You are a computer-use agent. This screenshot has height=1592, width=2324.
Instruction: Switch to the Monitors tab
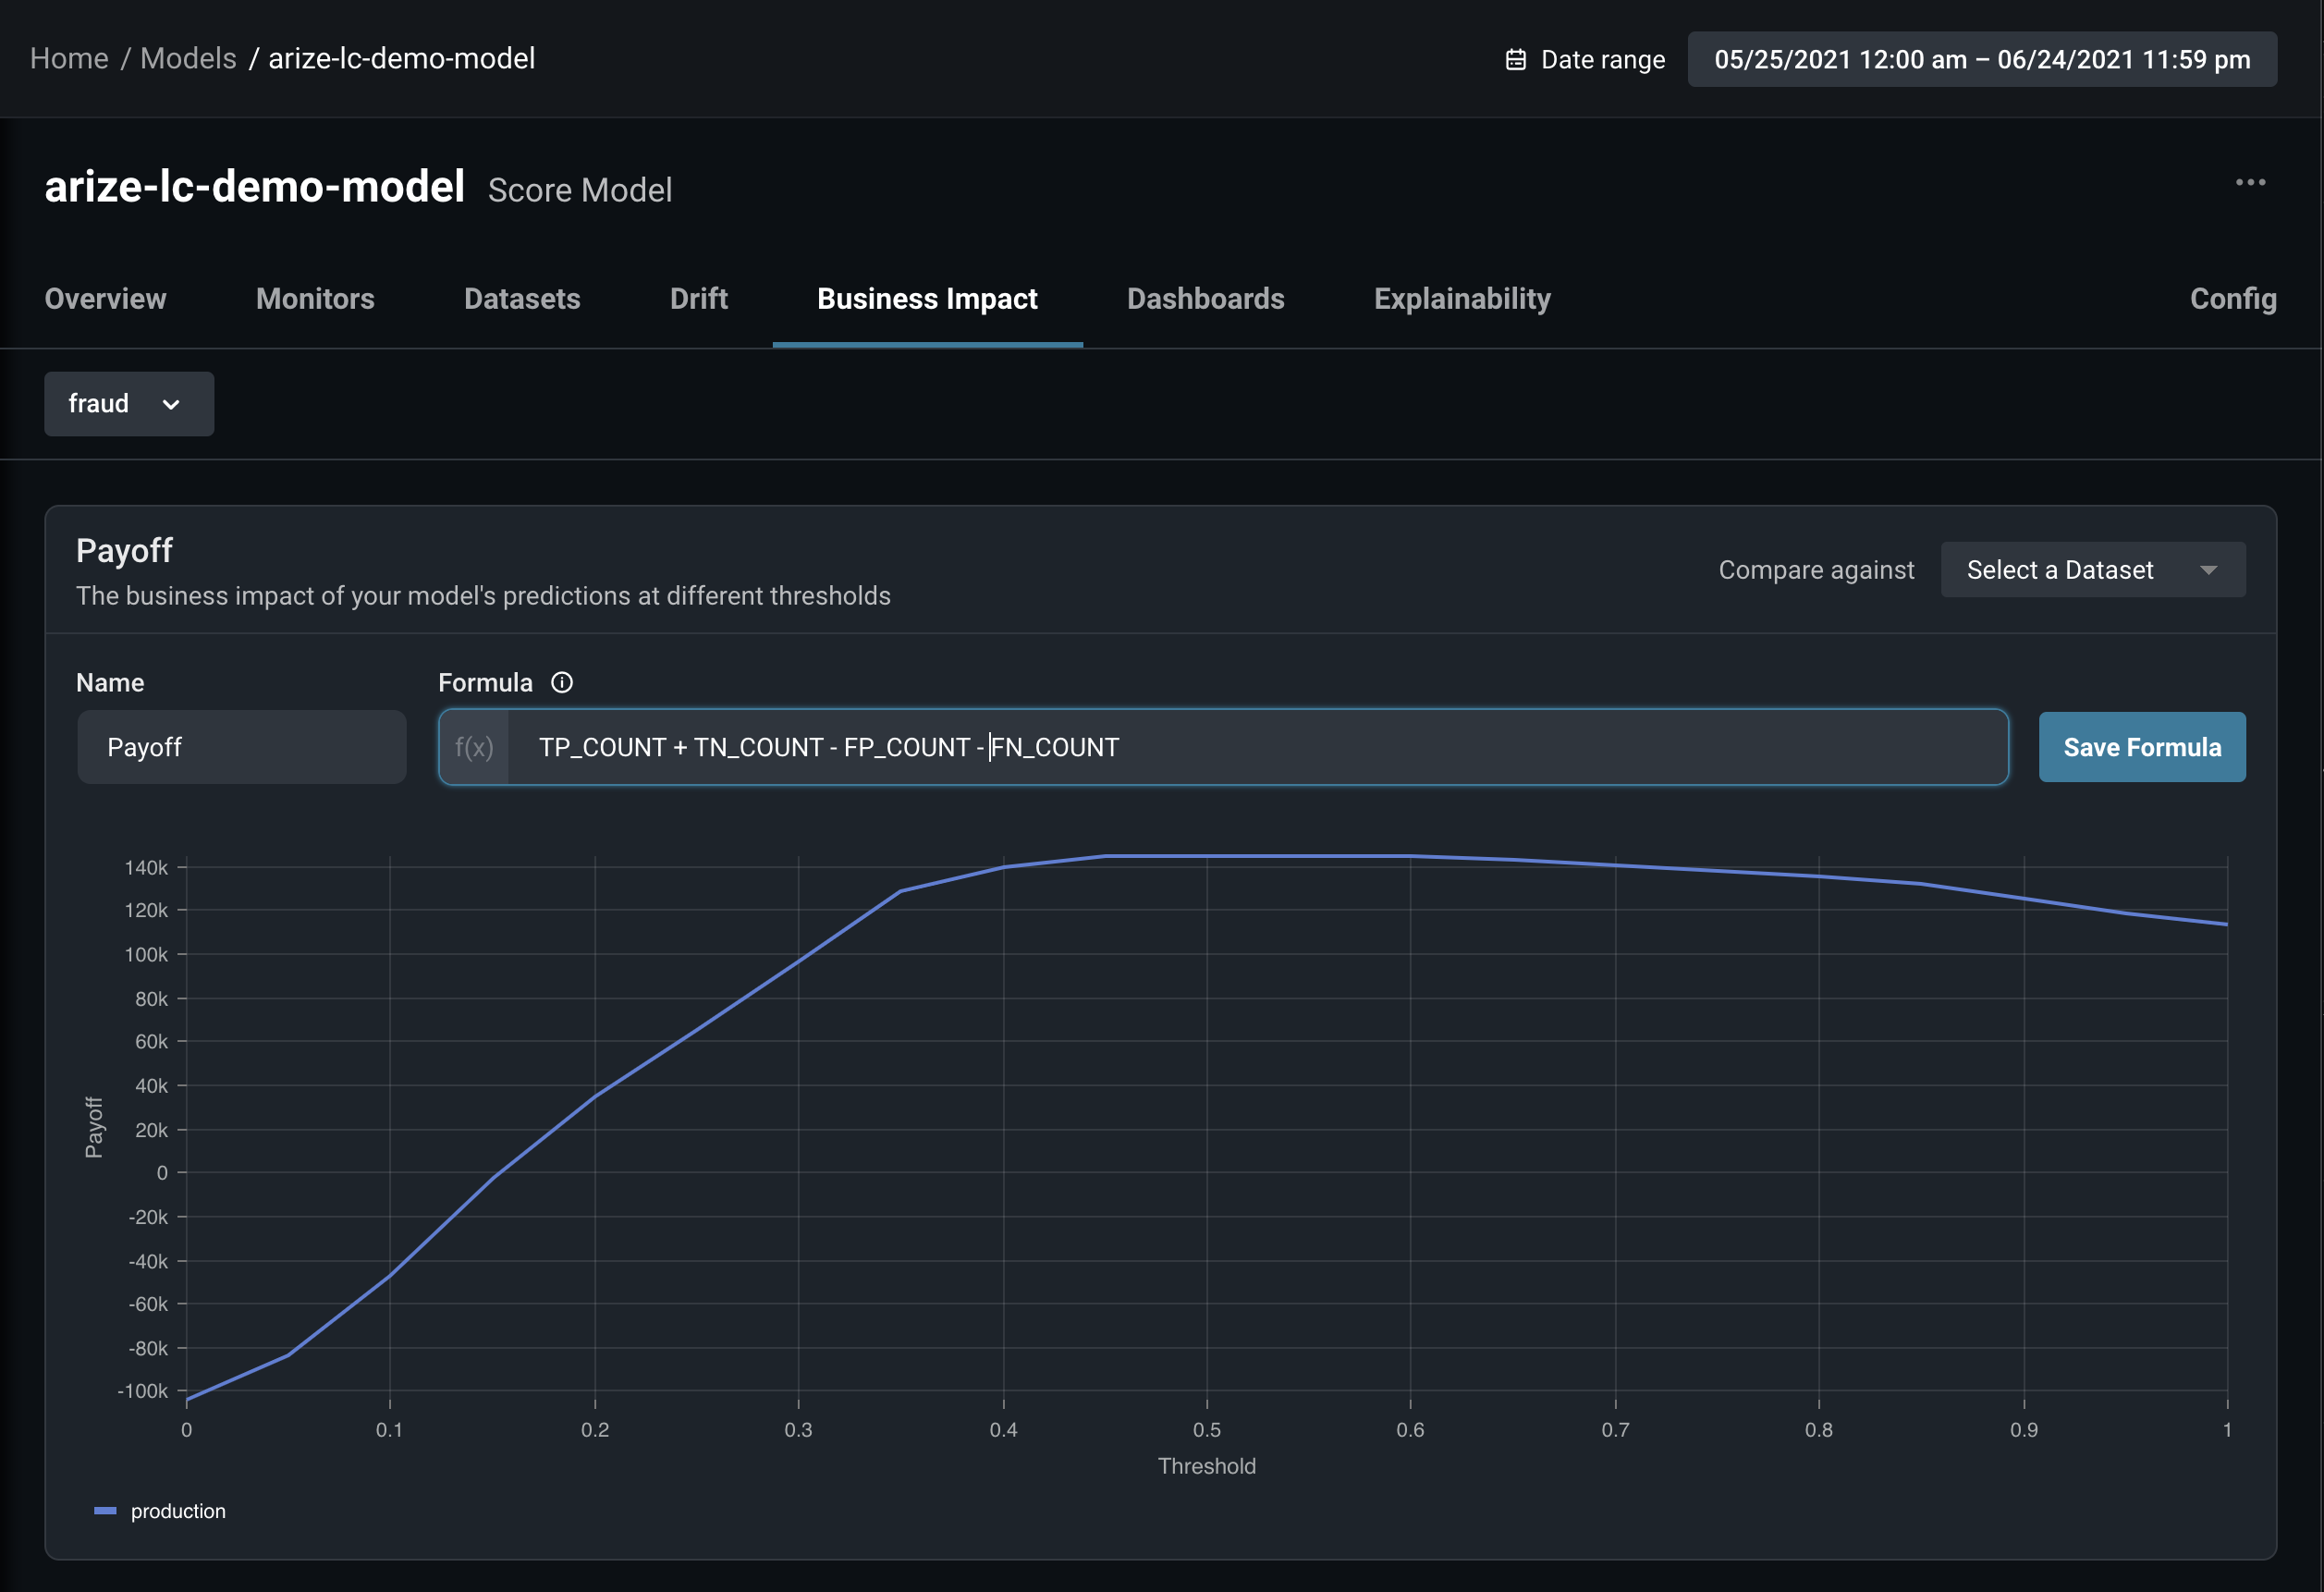(315, 299)
